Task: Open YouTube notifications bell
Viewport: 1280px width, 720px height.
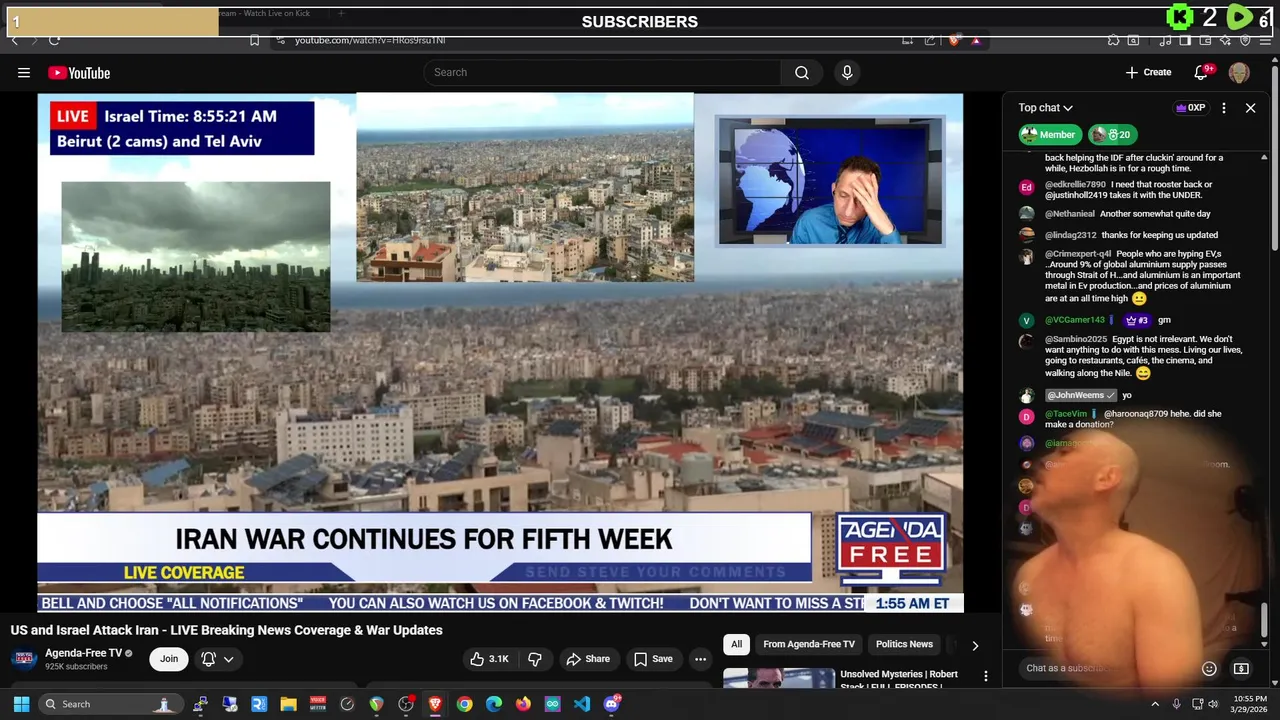Action: click(x=1202, y=72)
